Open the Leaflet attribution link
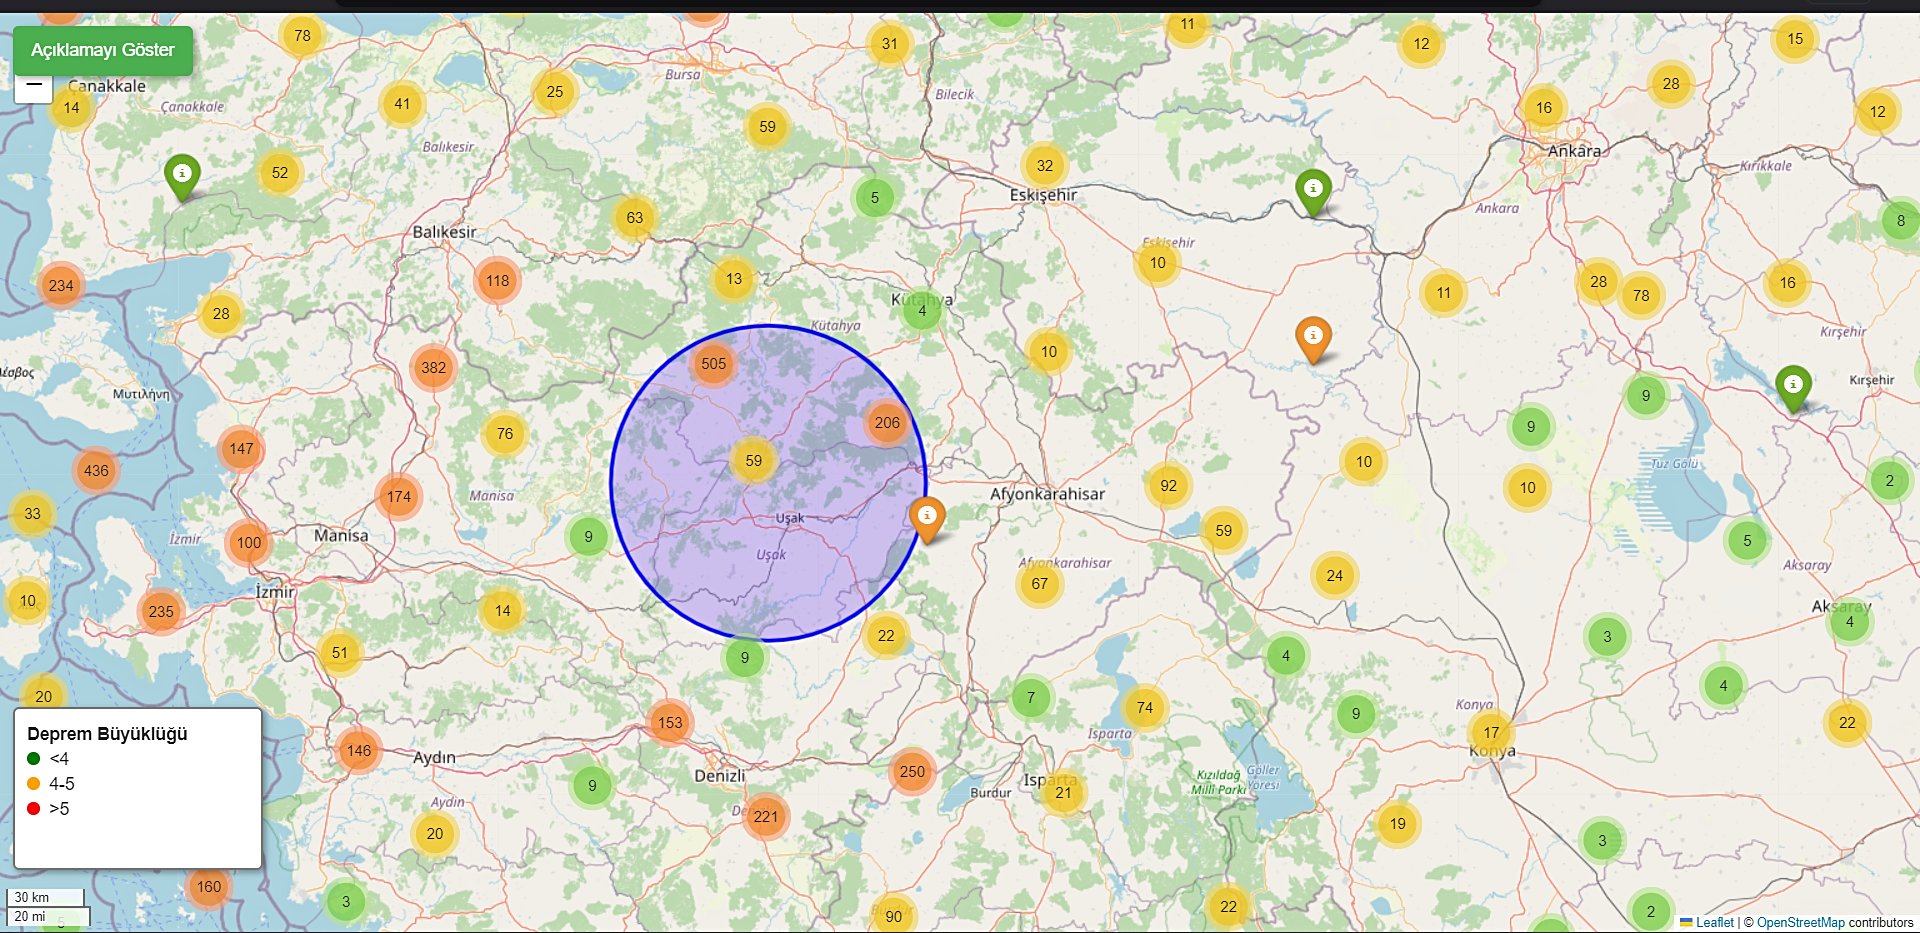Image resolution: width=1920 pixels, height=933 pixels. click(x=1714, y=922)
